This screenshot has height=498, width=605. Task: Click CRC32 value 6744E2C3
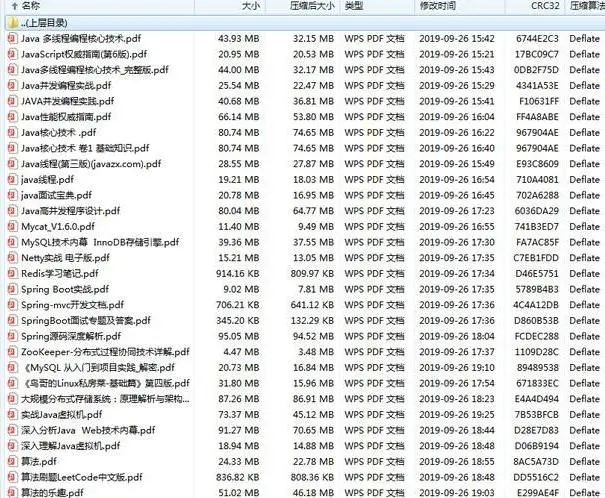click(537, 39)
